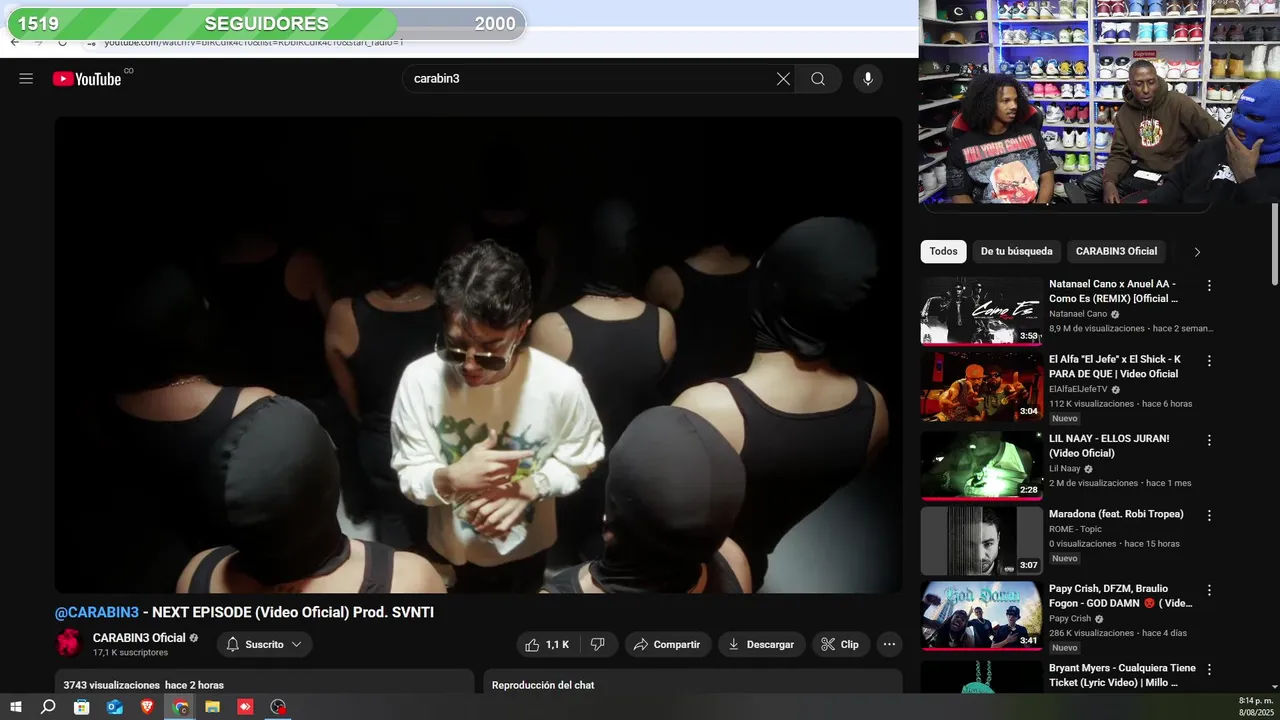Screen dimensions: 1280x720
Task: Go to the YouTube home logo
Action: (87, 79)
